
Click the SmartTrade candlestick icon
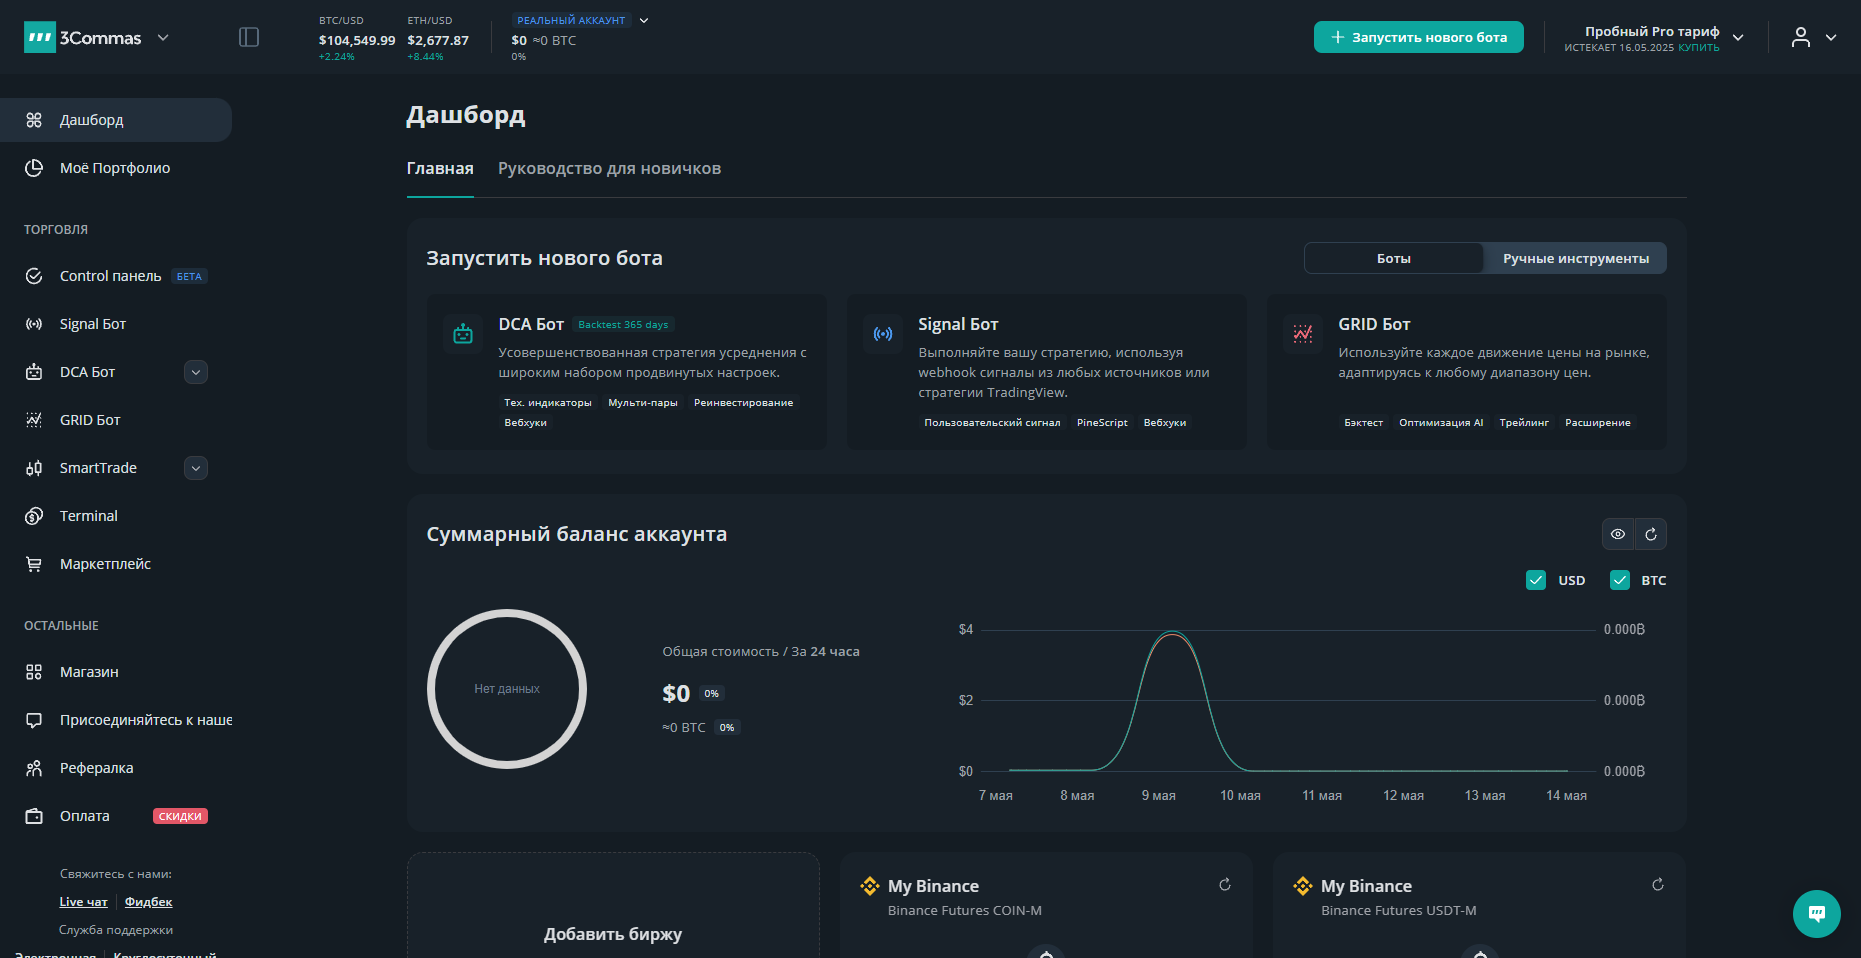click(x=34, y=468)
